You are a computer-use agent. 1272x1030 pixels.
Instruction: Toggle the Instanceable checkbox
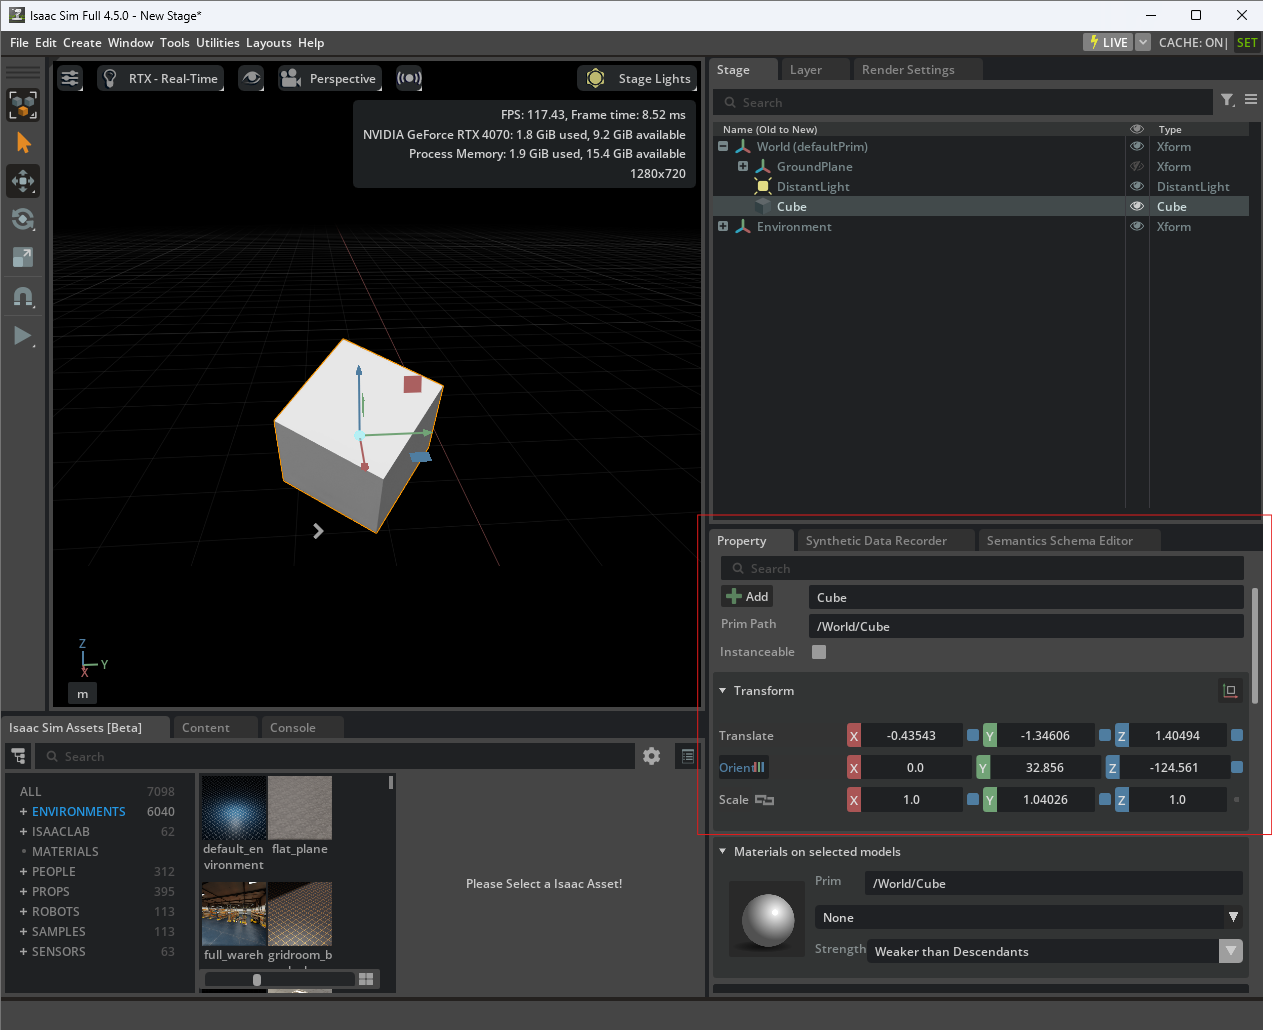pyautogui.click(x=819, y=652)
